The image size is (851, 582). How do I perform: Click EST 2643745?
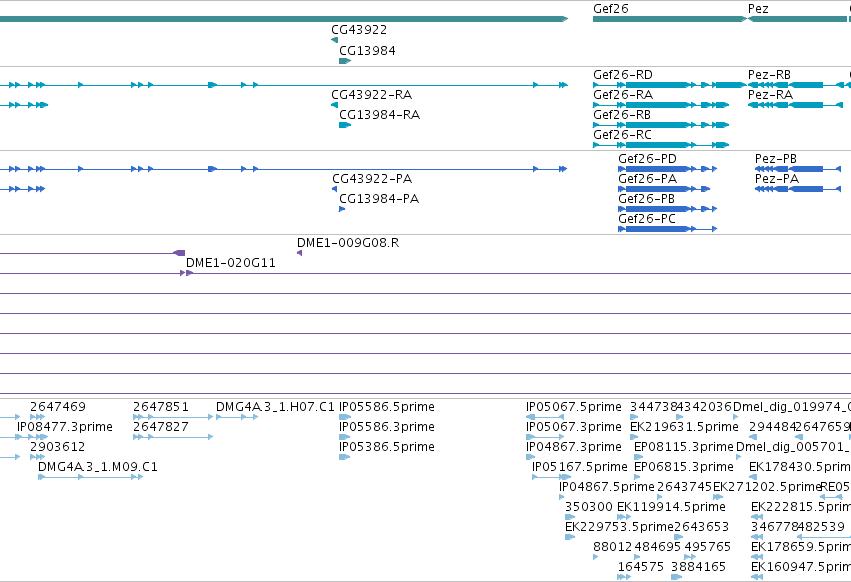click(660, 497)
